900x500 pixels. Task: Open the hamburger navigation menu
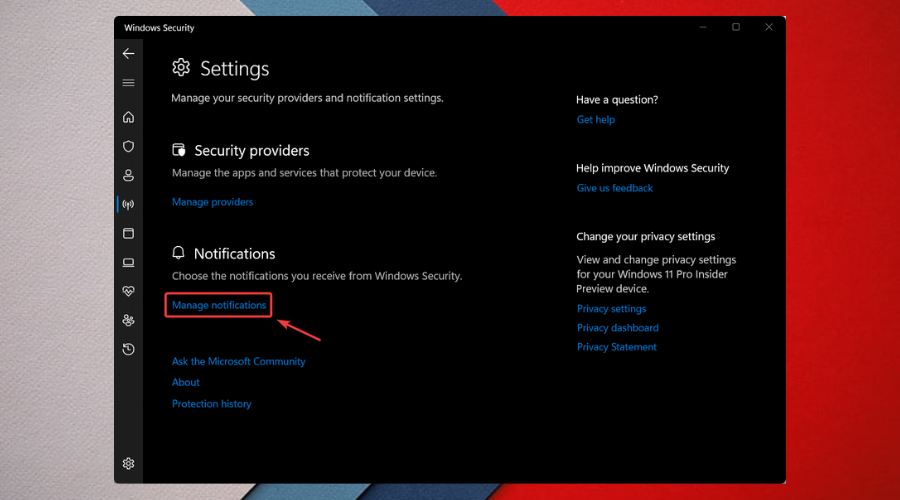[x=128, y=83]
